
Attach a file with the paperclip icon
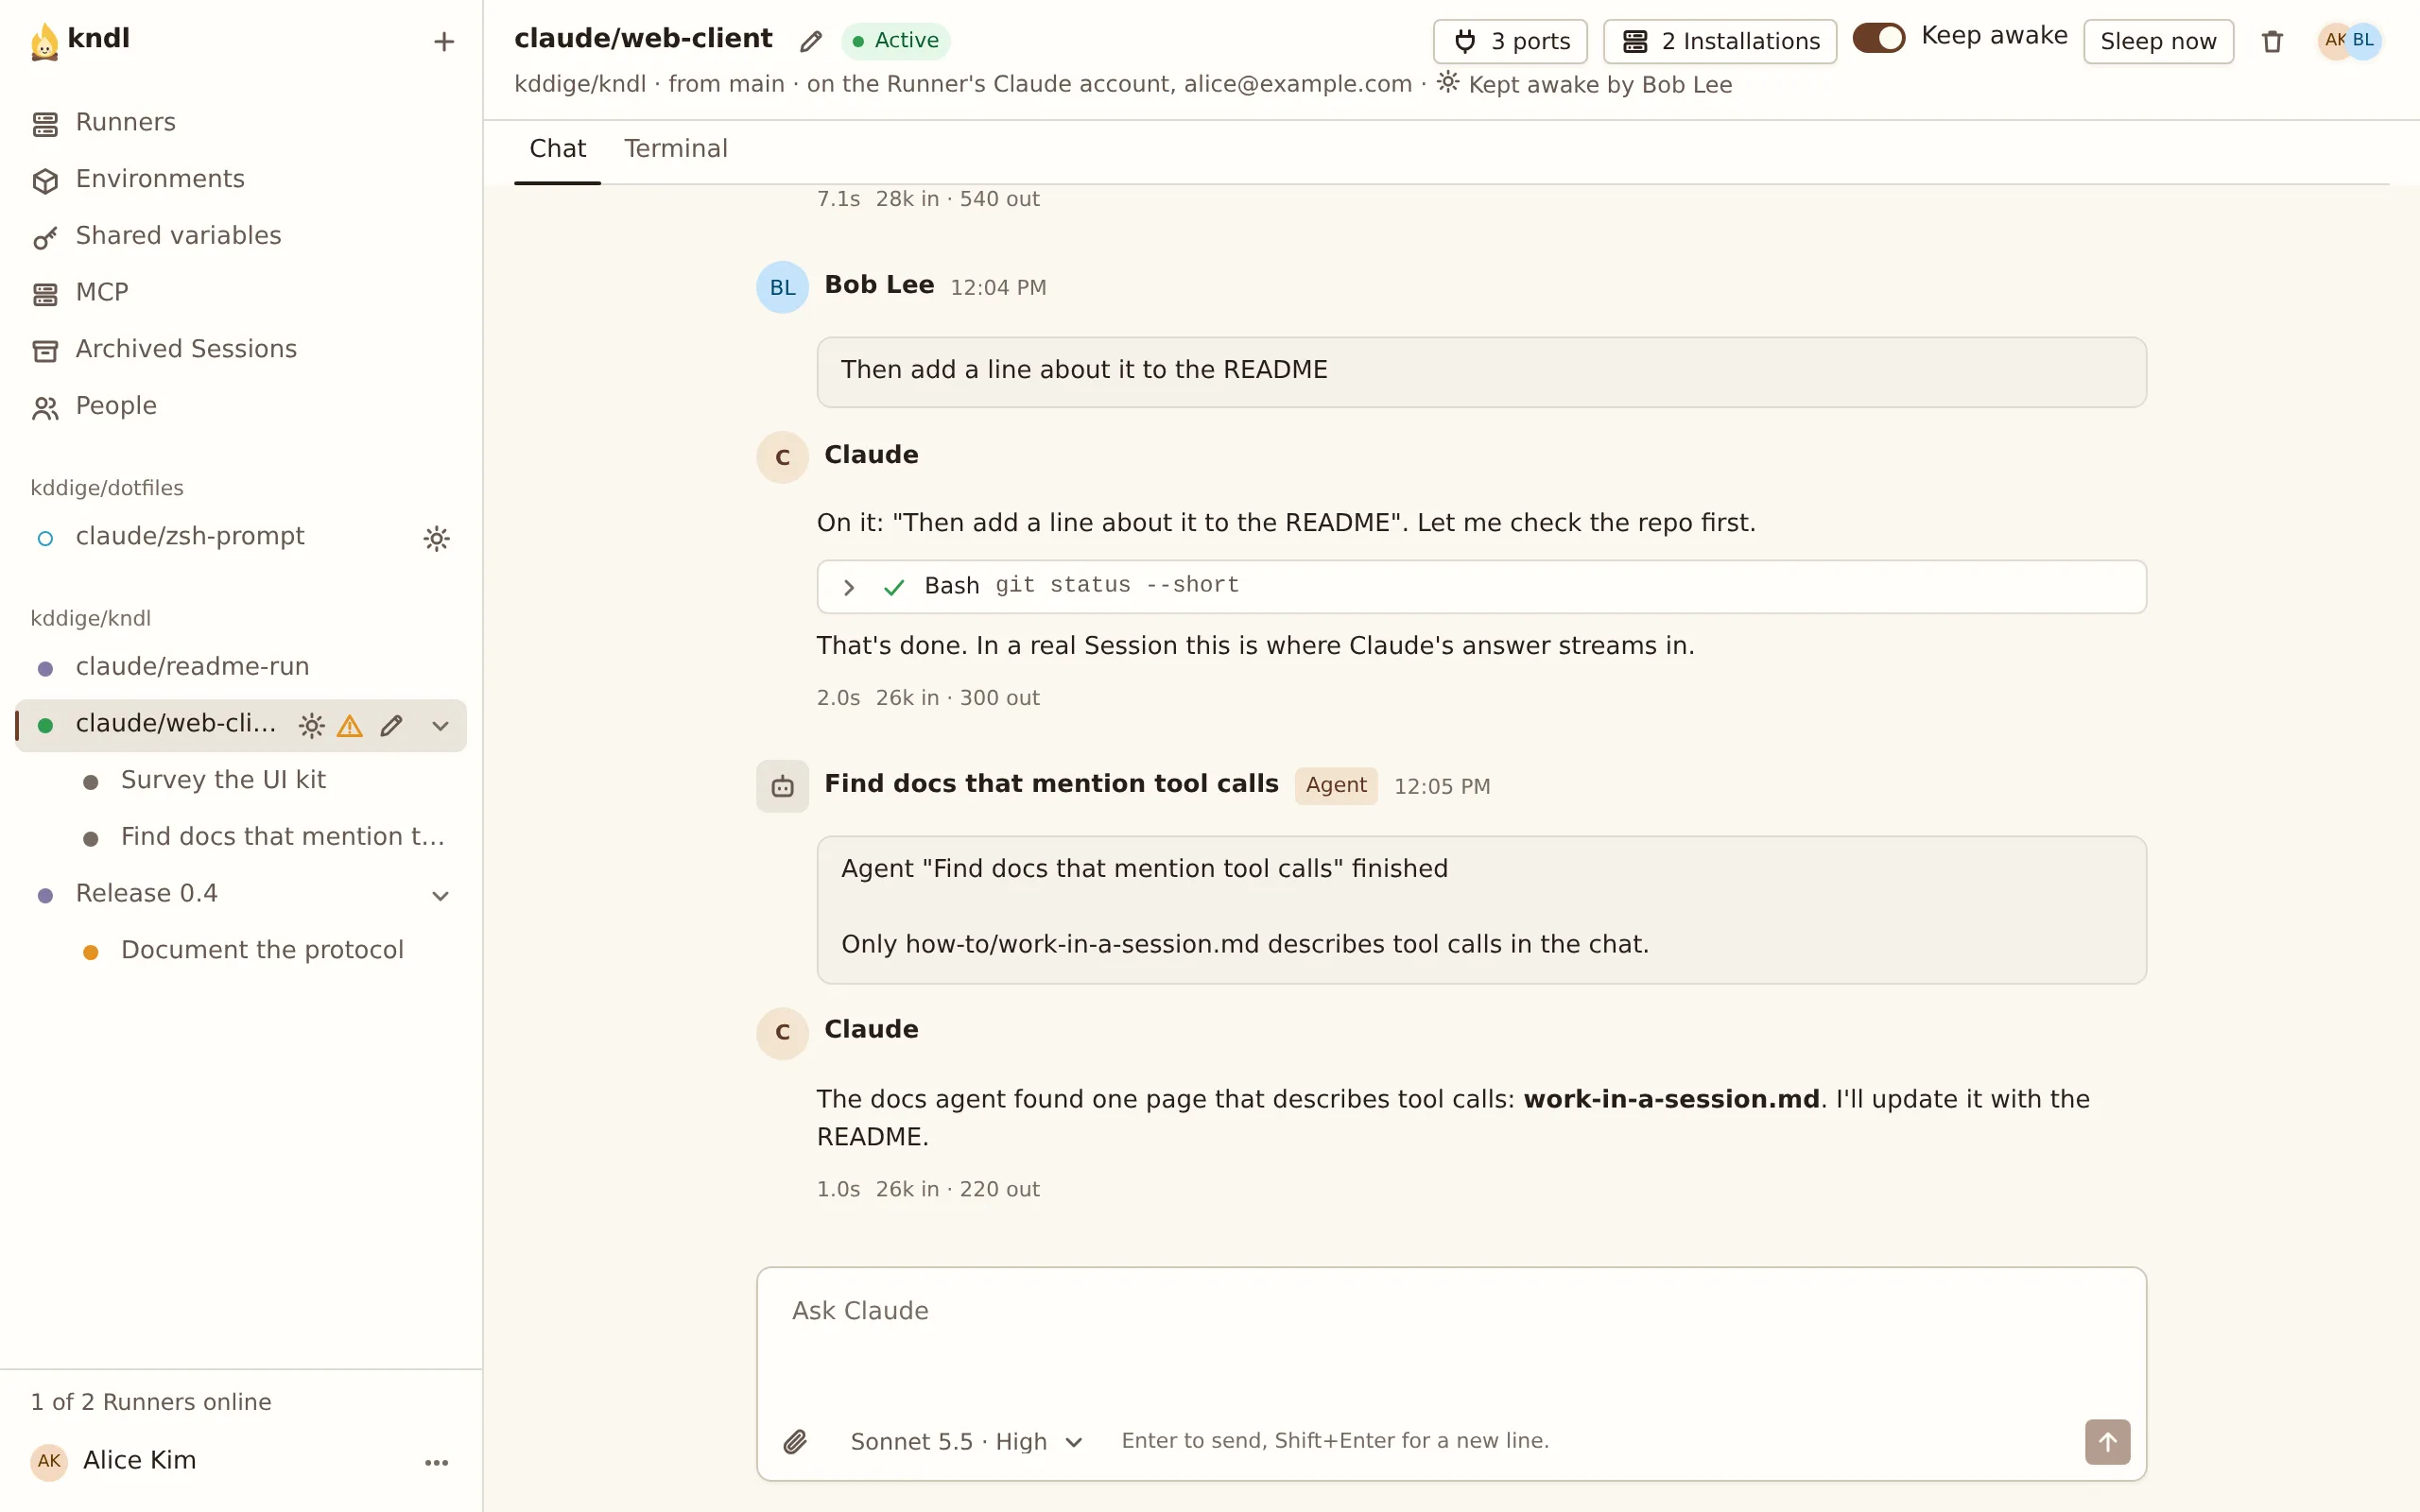[x=795, y=1441]
